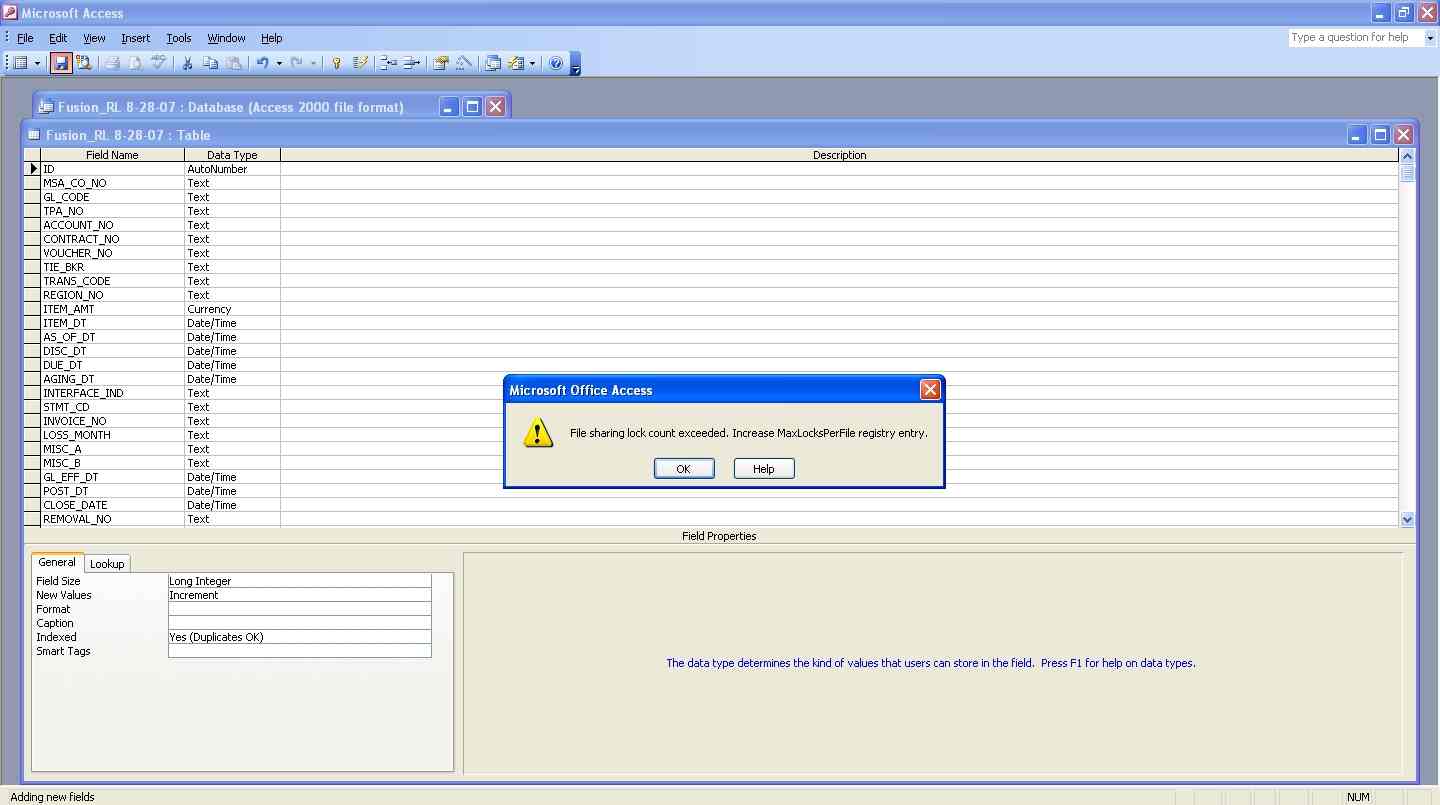Click the Build wand icon
The image size is (1440, 805).
[463, 63]
